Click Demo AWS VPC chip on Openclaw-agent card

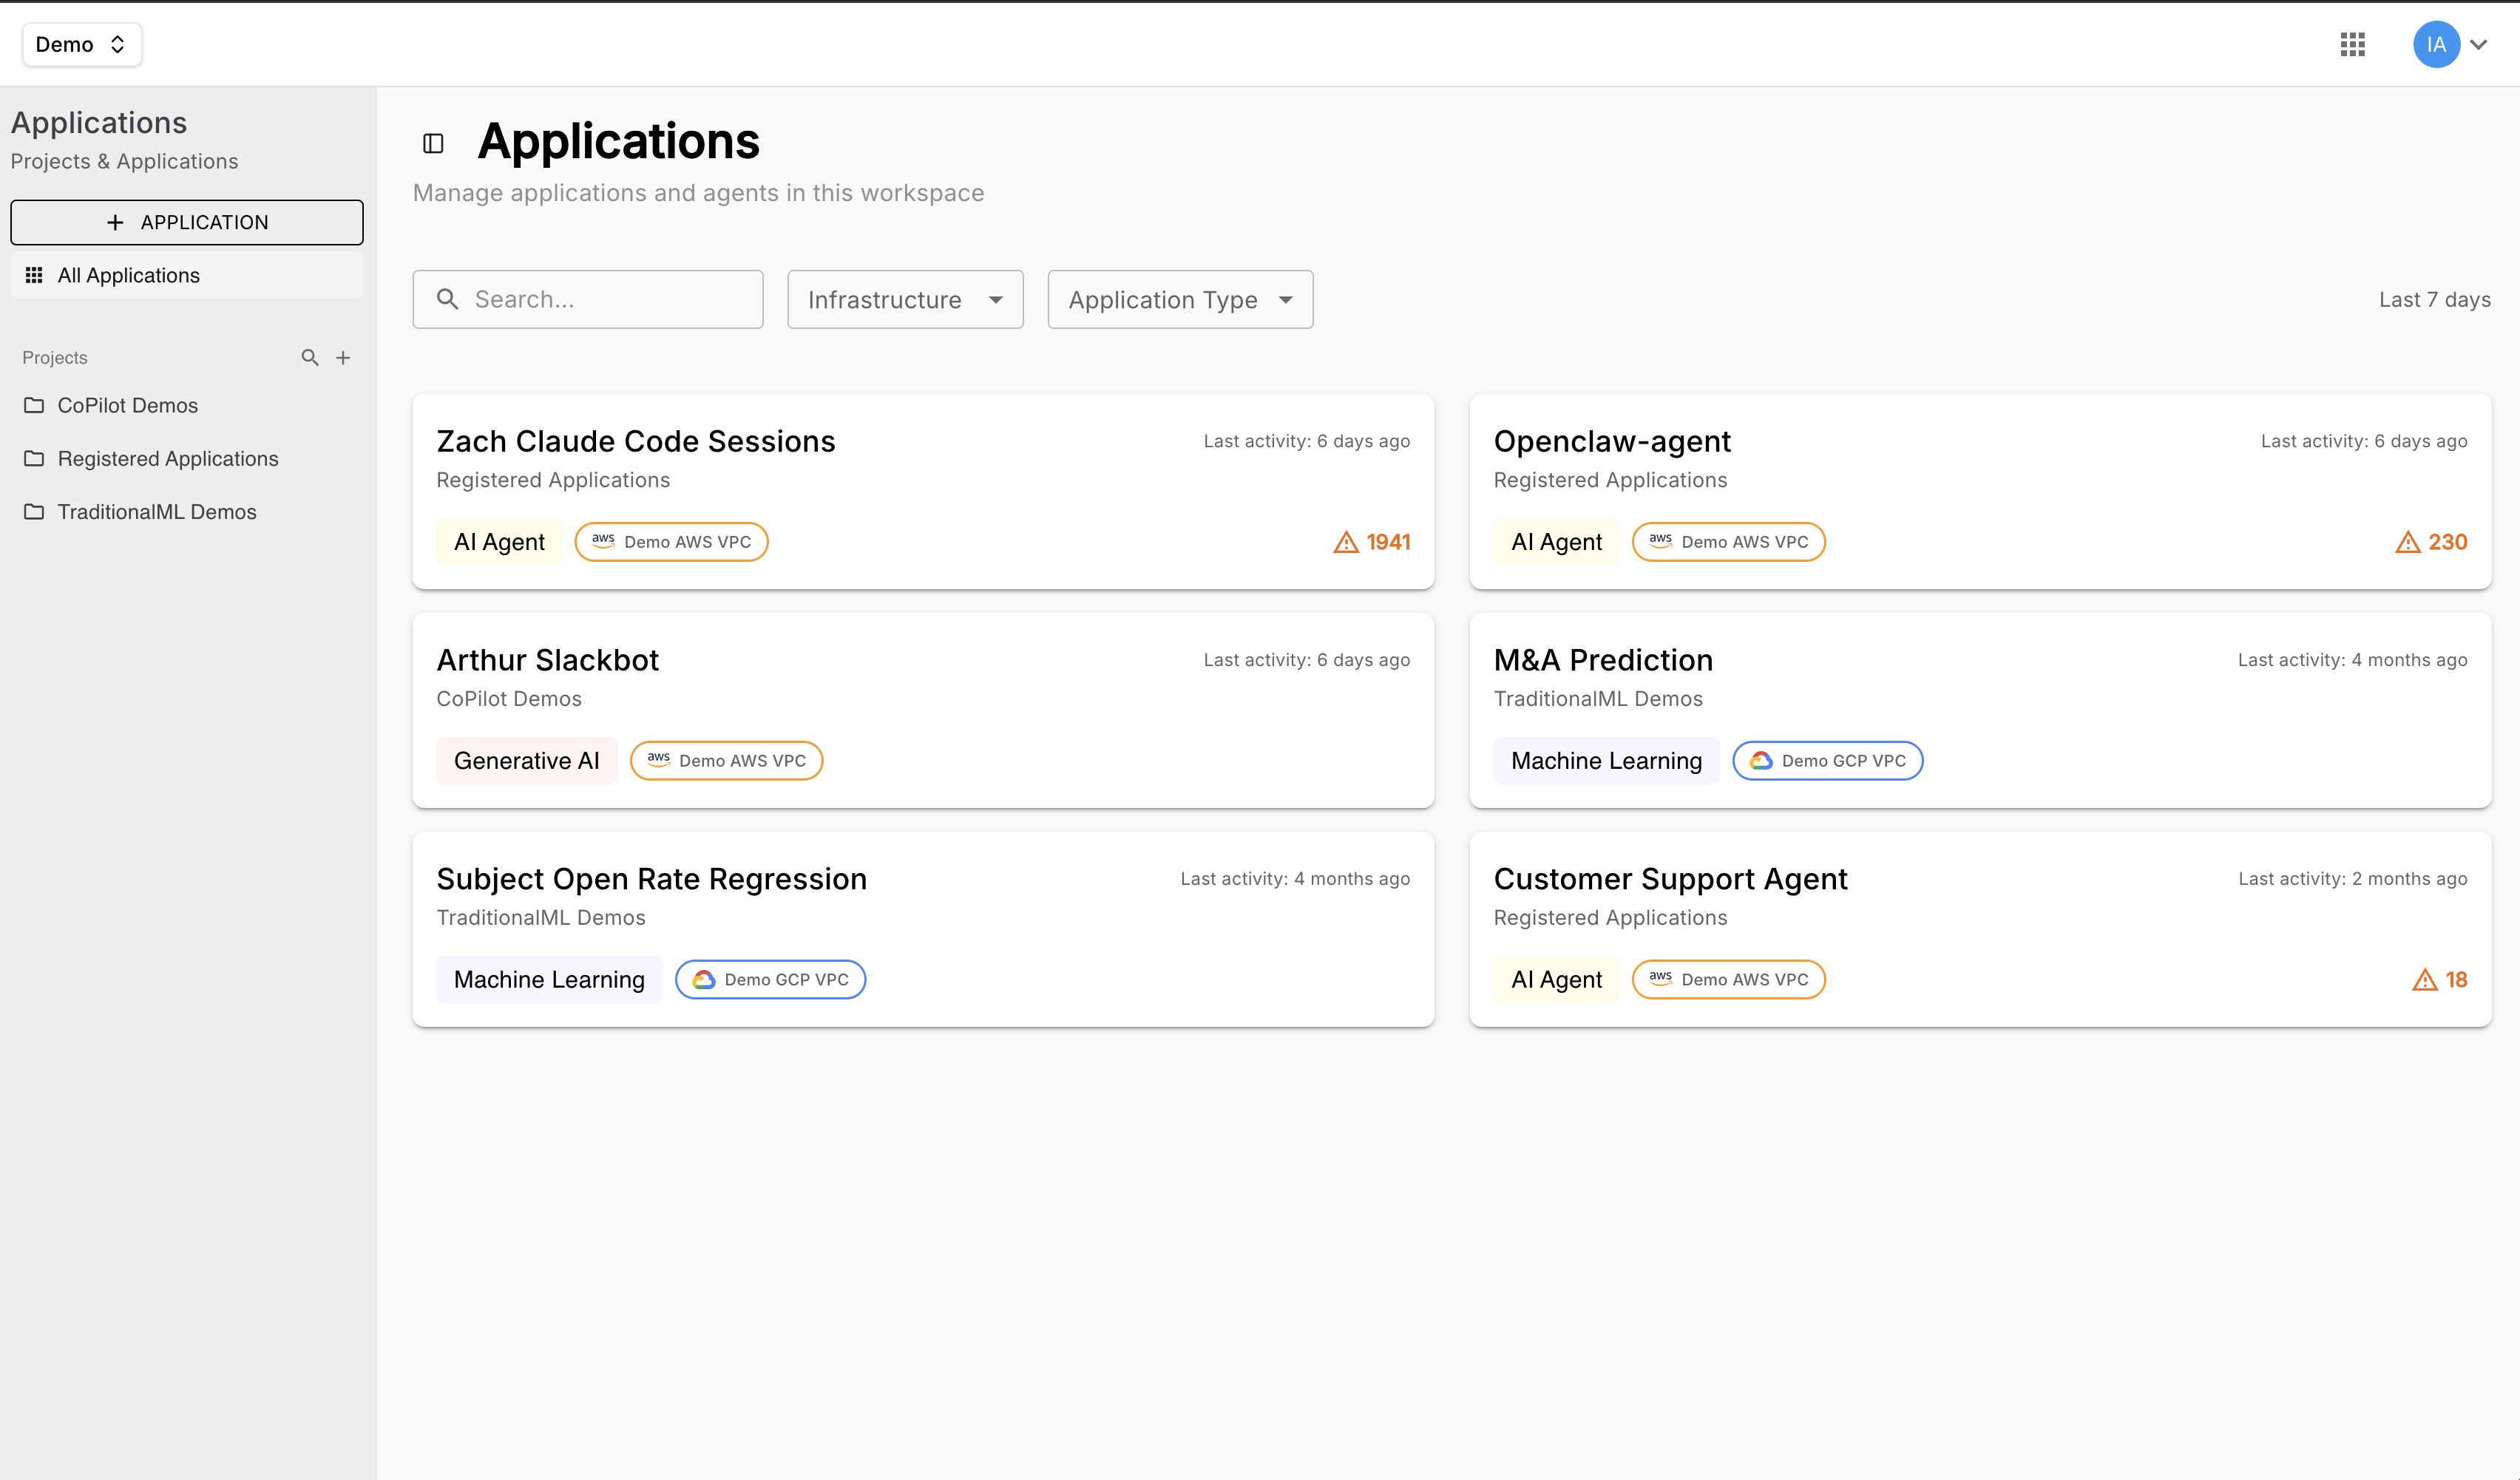coord(1728,542)
